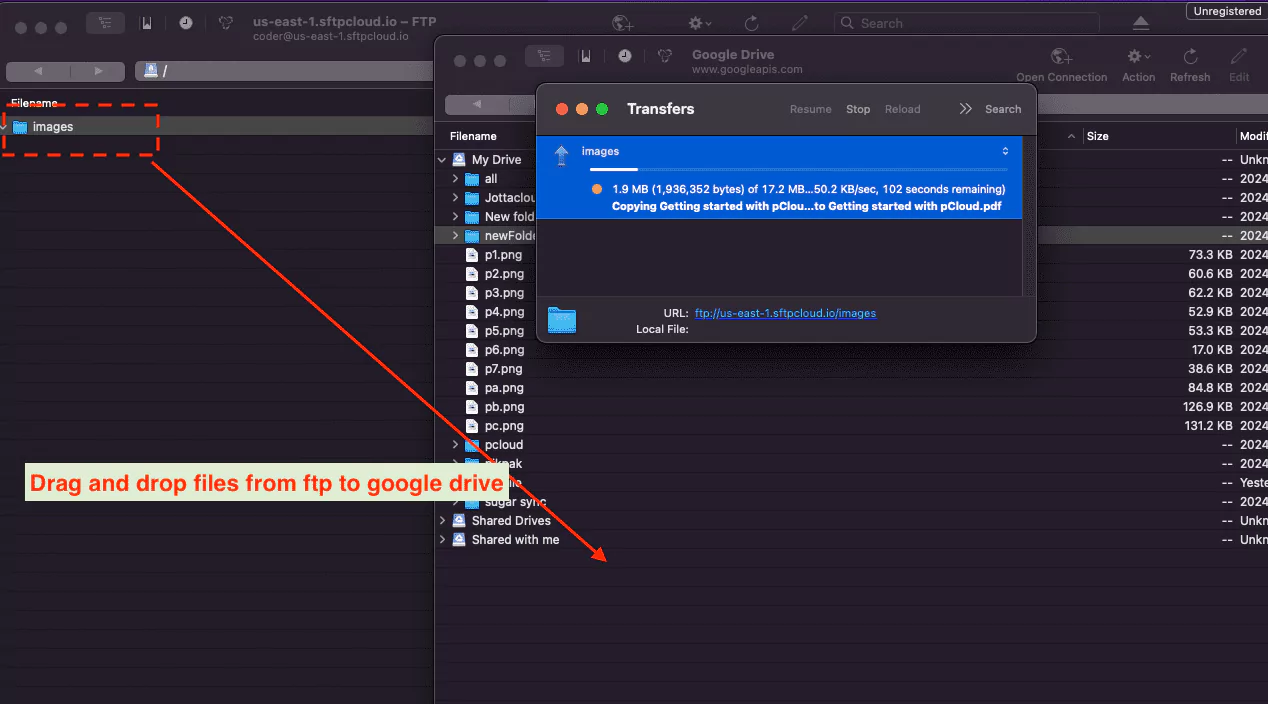Open Bonjour view in Google Drive window

[666, 57]
